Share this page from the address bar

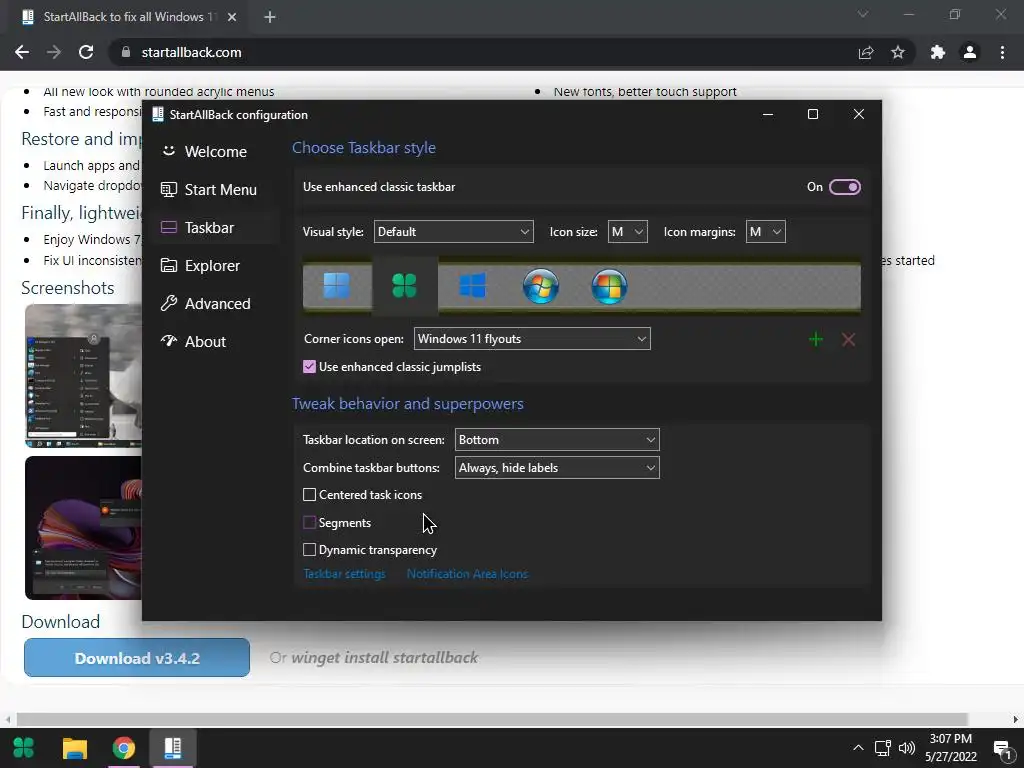tap(866, 52)
